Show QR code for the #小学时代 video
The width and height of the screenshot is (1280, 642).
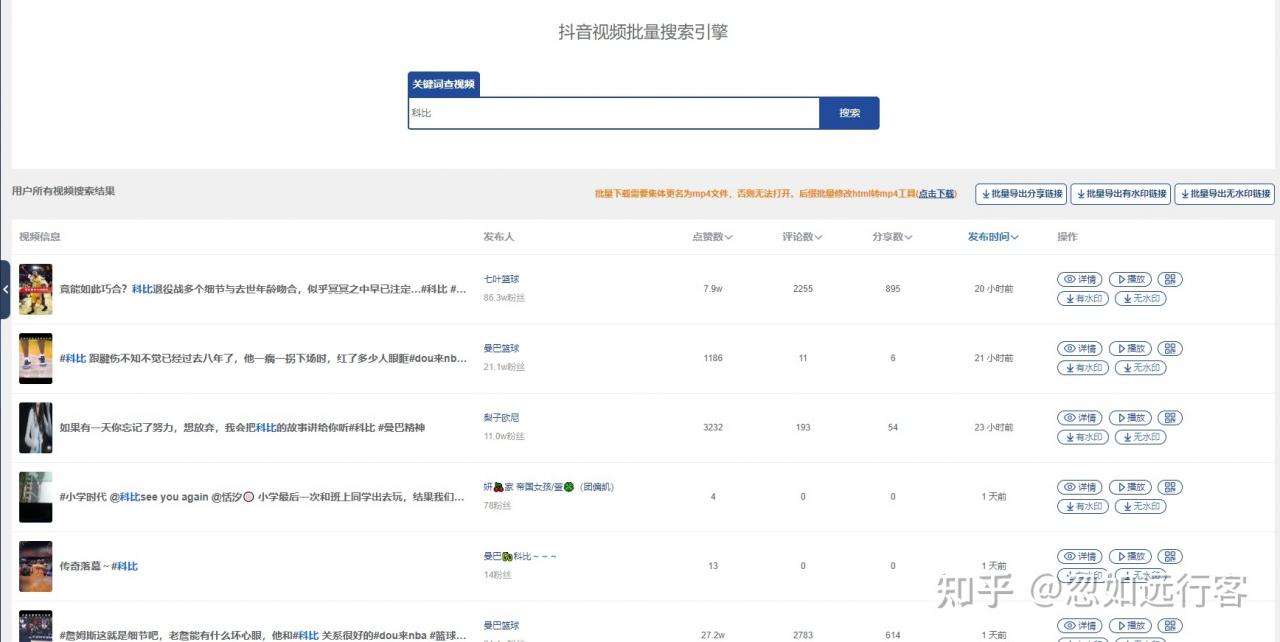(1171, 487)
